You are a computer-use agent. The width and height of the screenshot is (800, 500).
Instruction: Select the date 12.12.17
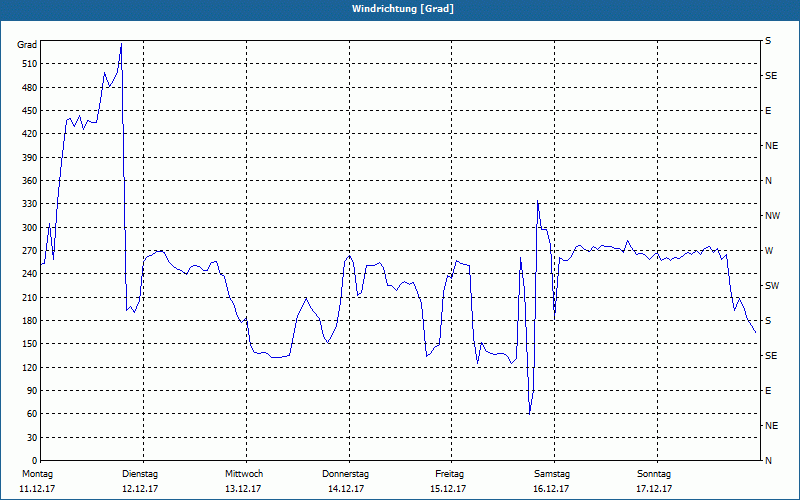click(x=140, y=489)
